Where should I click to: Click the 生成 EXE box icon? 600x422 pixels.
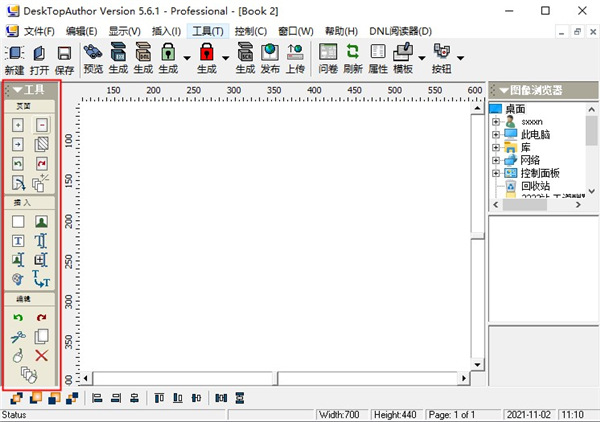coord(118,52)
